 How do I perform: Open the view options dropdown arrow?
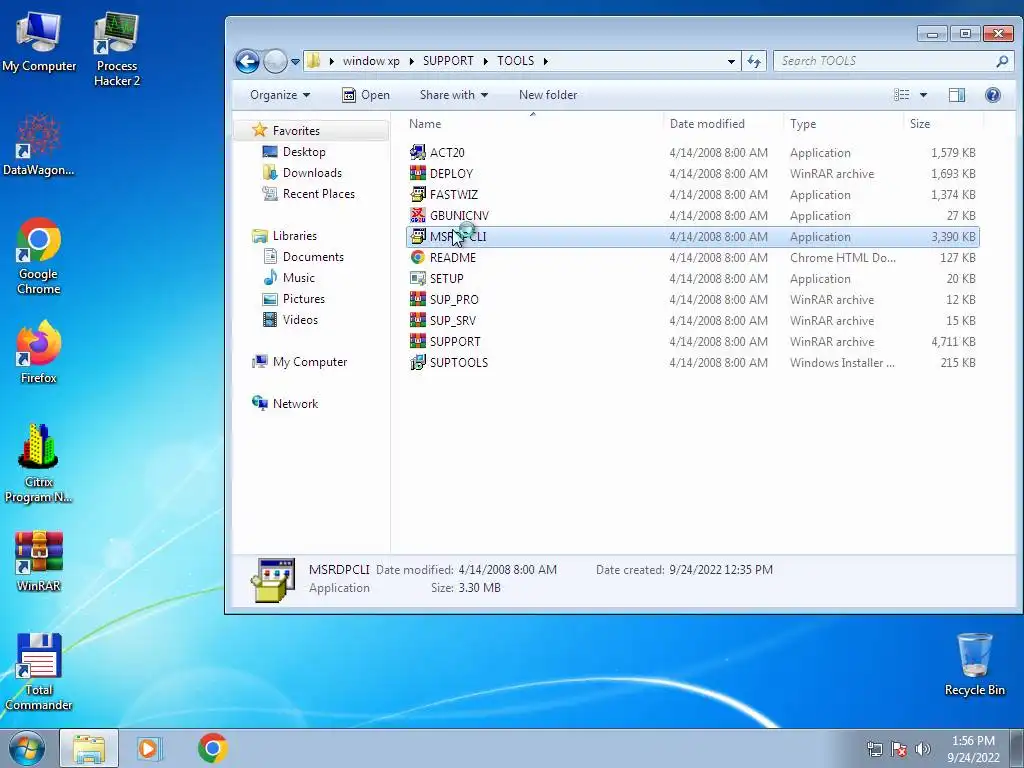[923, 95]
